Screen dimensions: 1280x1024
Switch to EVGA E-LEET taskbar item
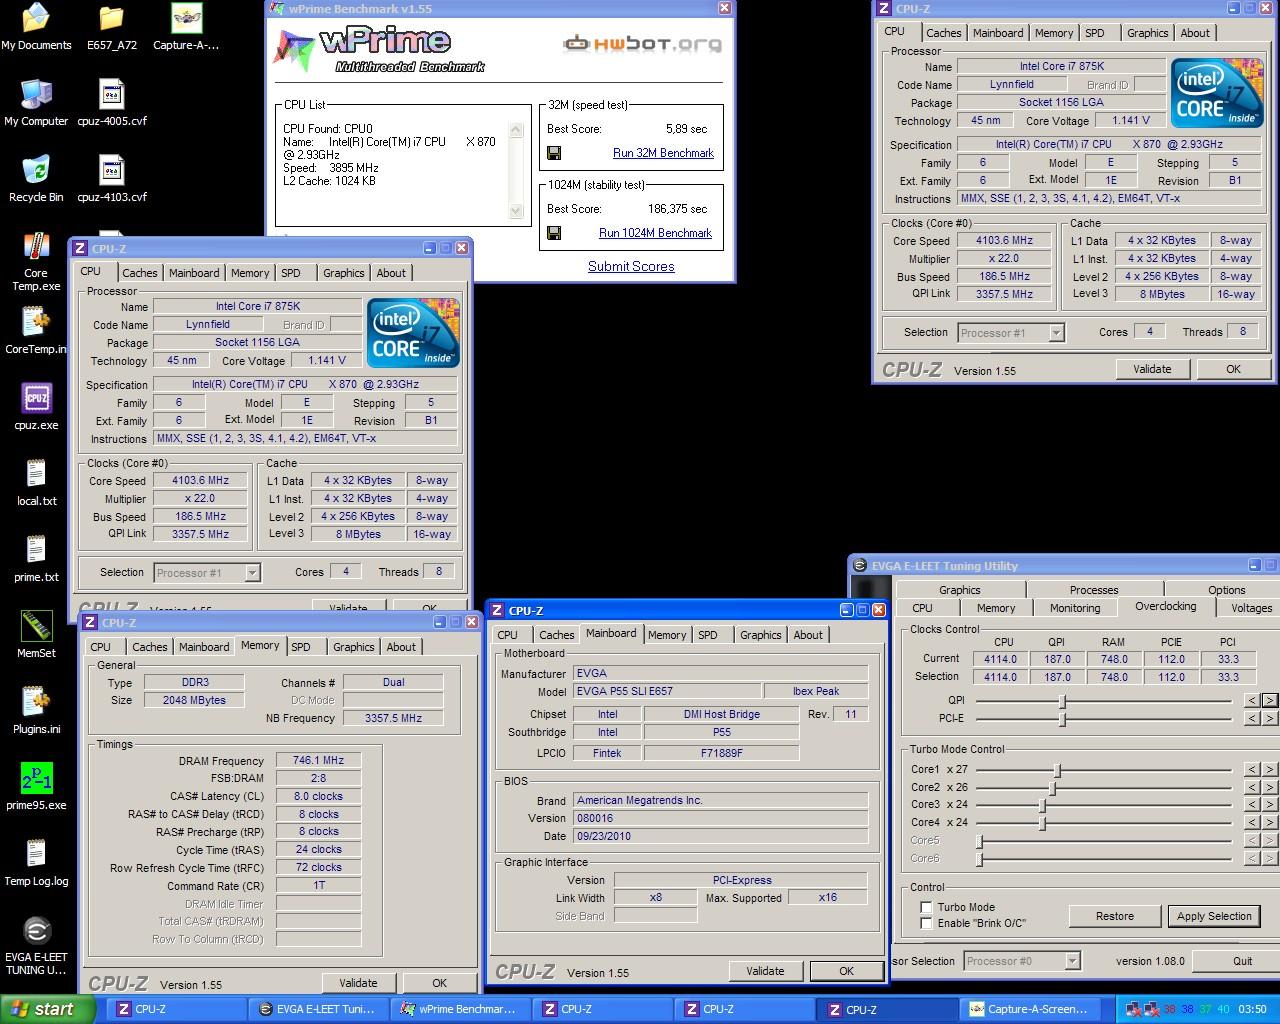[317, 1009]
